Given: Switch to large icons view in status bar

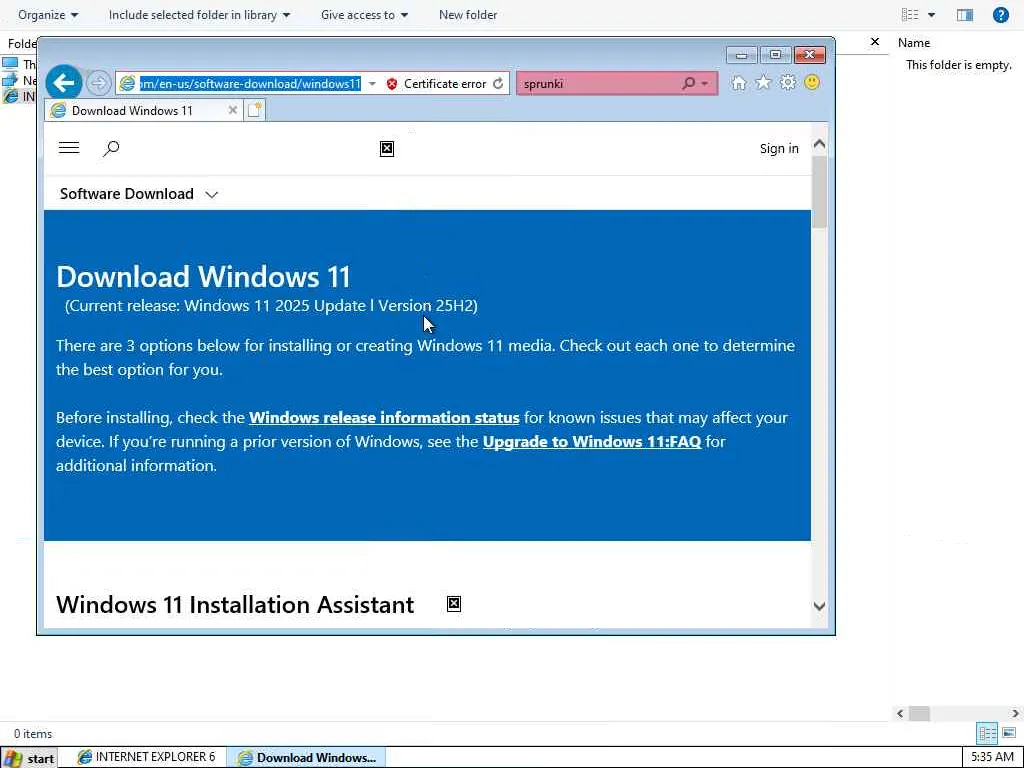Looking at the screenshot, I should pyautogui.click(x=1009, y=733).
